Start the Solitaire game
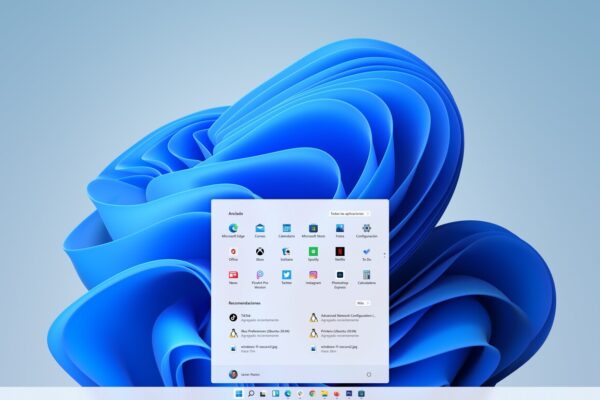Viewport: 600px width, 400px height. pyautogui.click(x=287, y=254)
